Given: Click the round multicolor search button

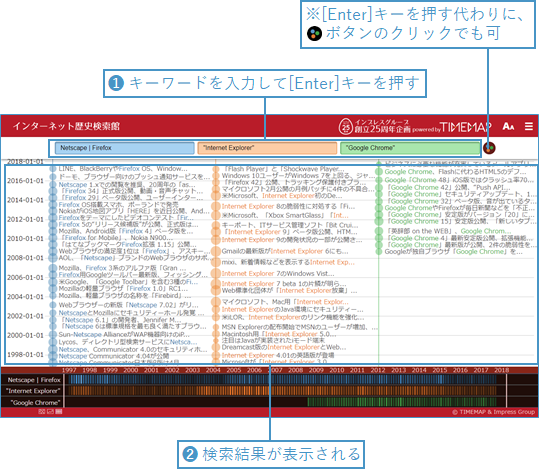Looking at the screenshot, I should (489, 148).
